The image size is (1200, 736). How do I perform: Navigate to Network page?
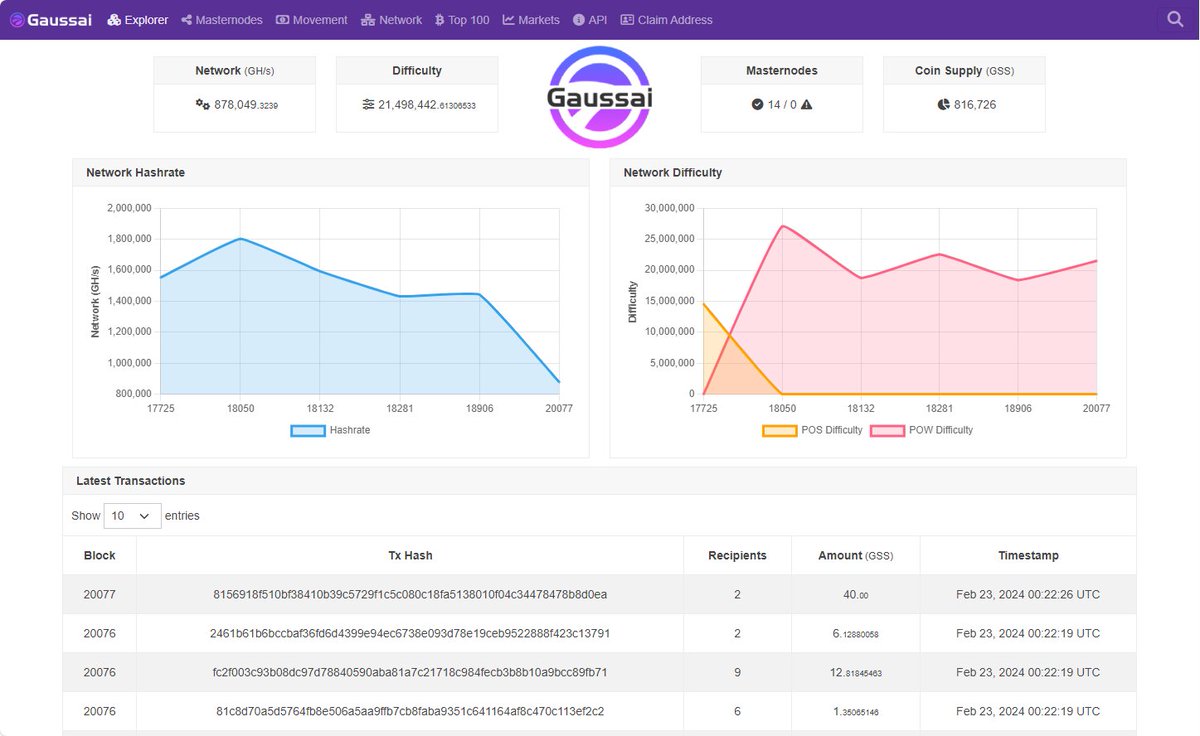392,20
